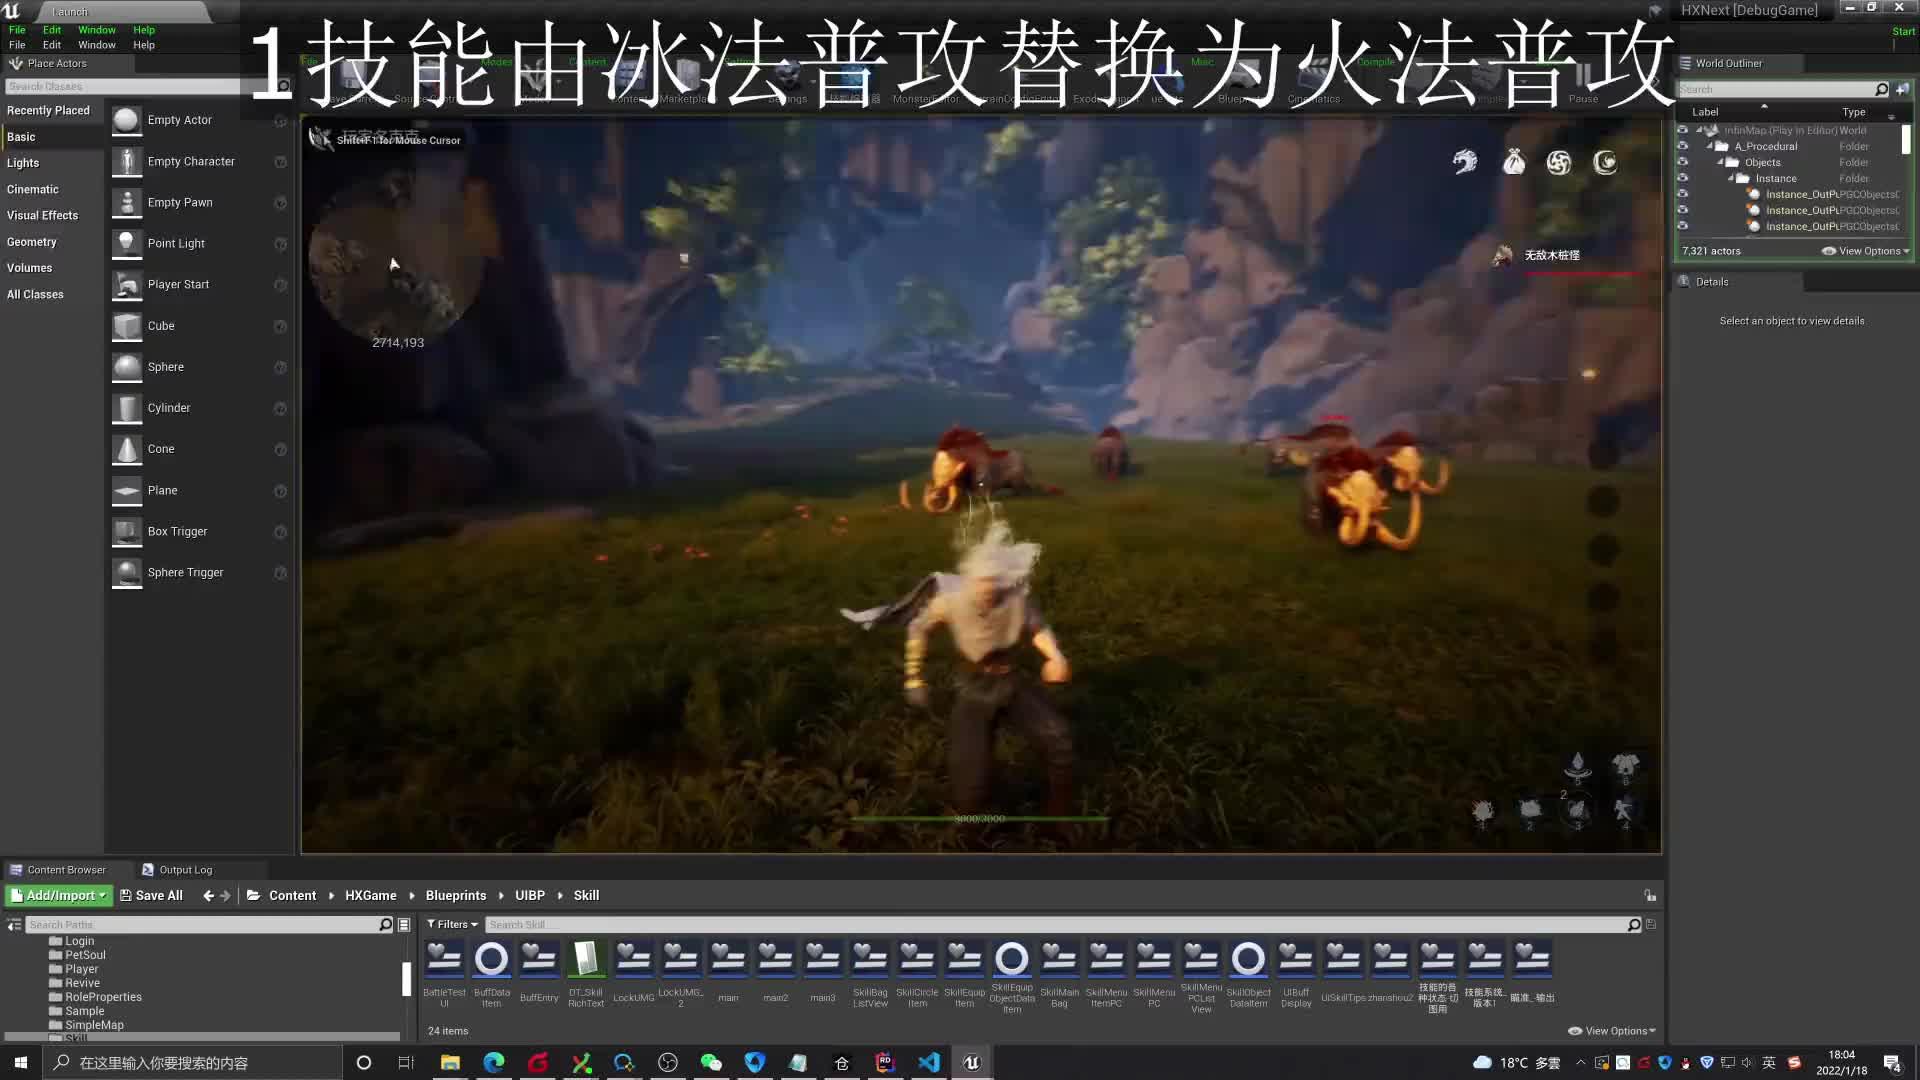This screenshot has height=1080, width=1920.
Task: Open Windows Start menu
Action: (x=21, y=1062)
